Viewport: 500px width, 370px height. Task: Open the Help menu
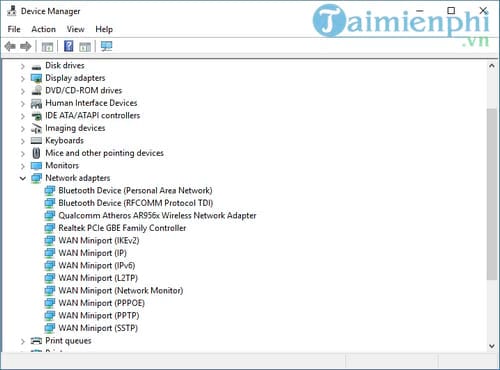104,29
